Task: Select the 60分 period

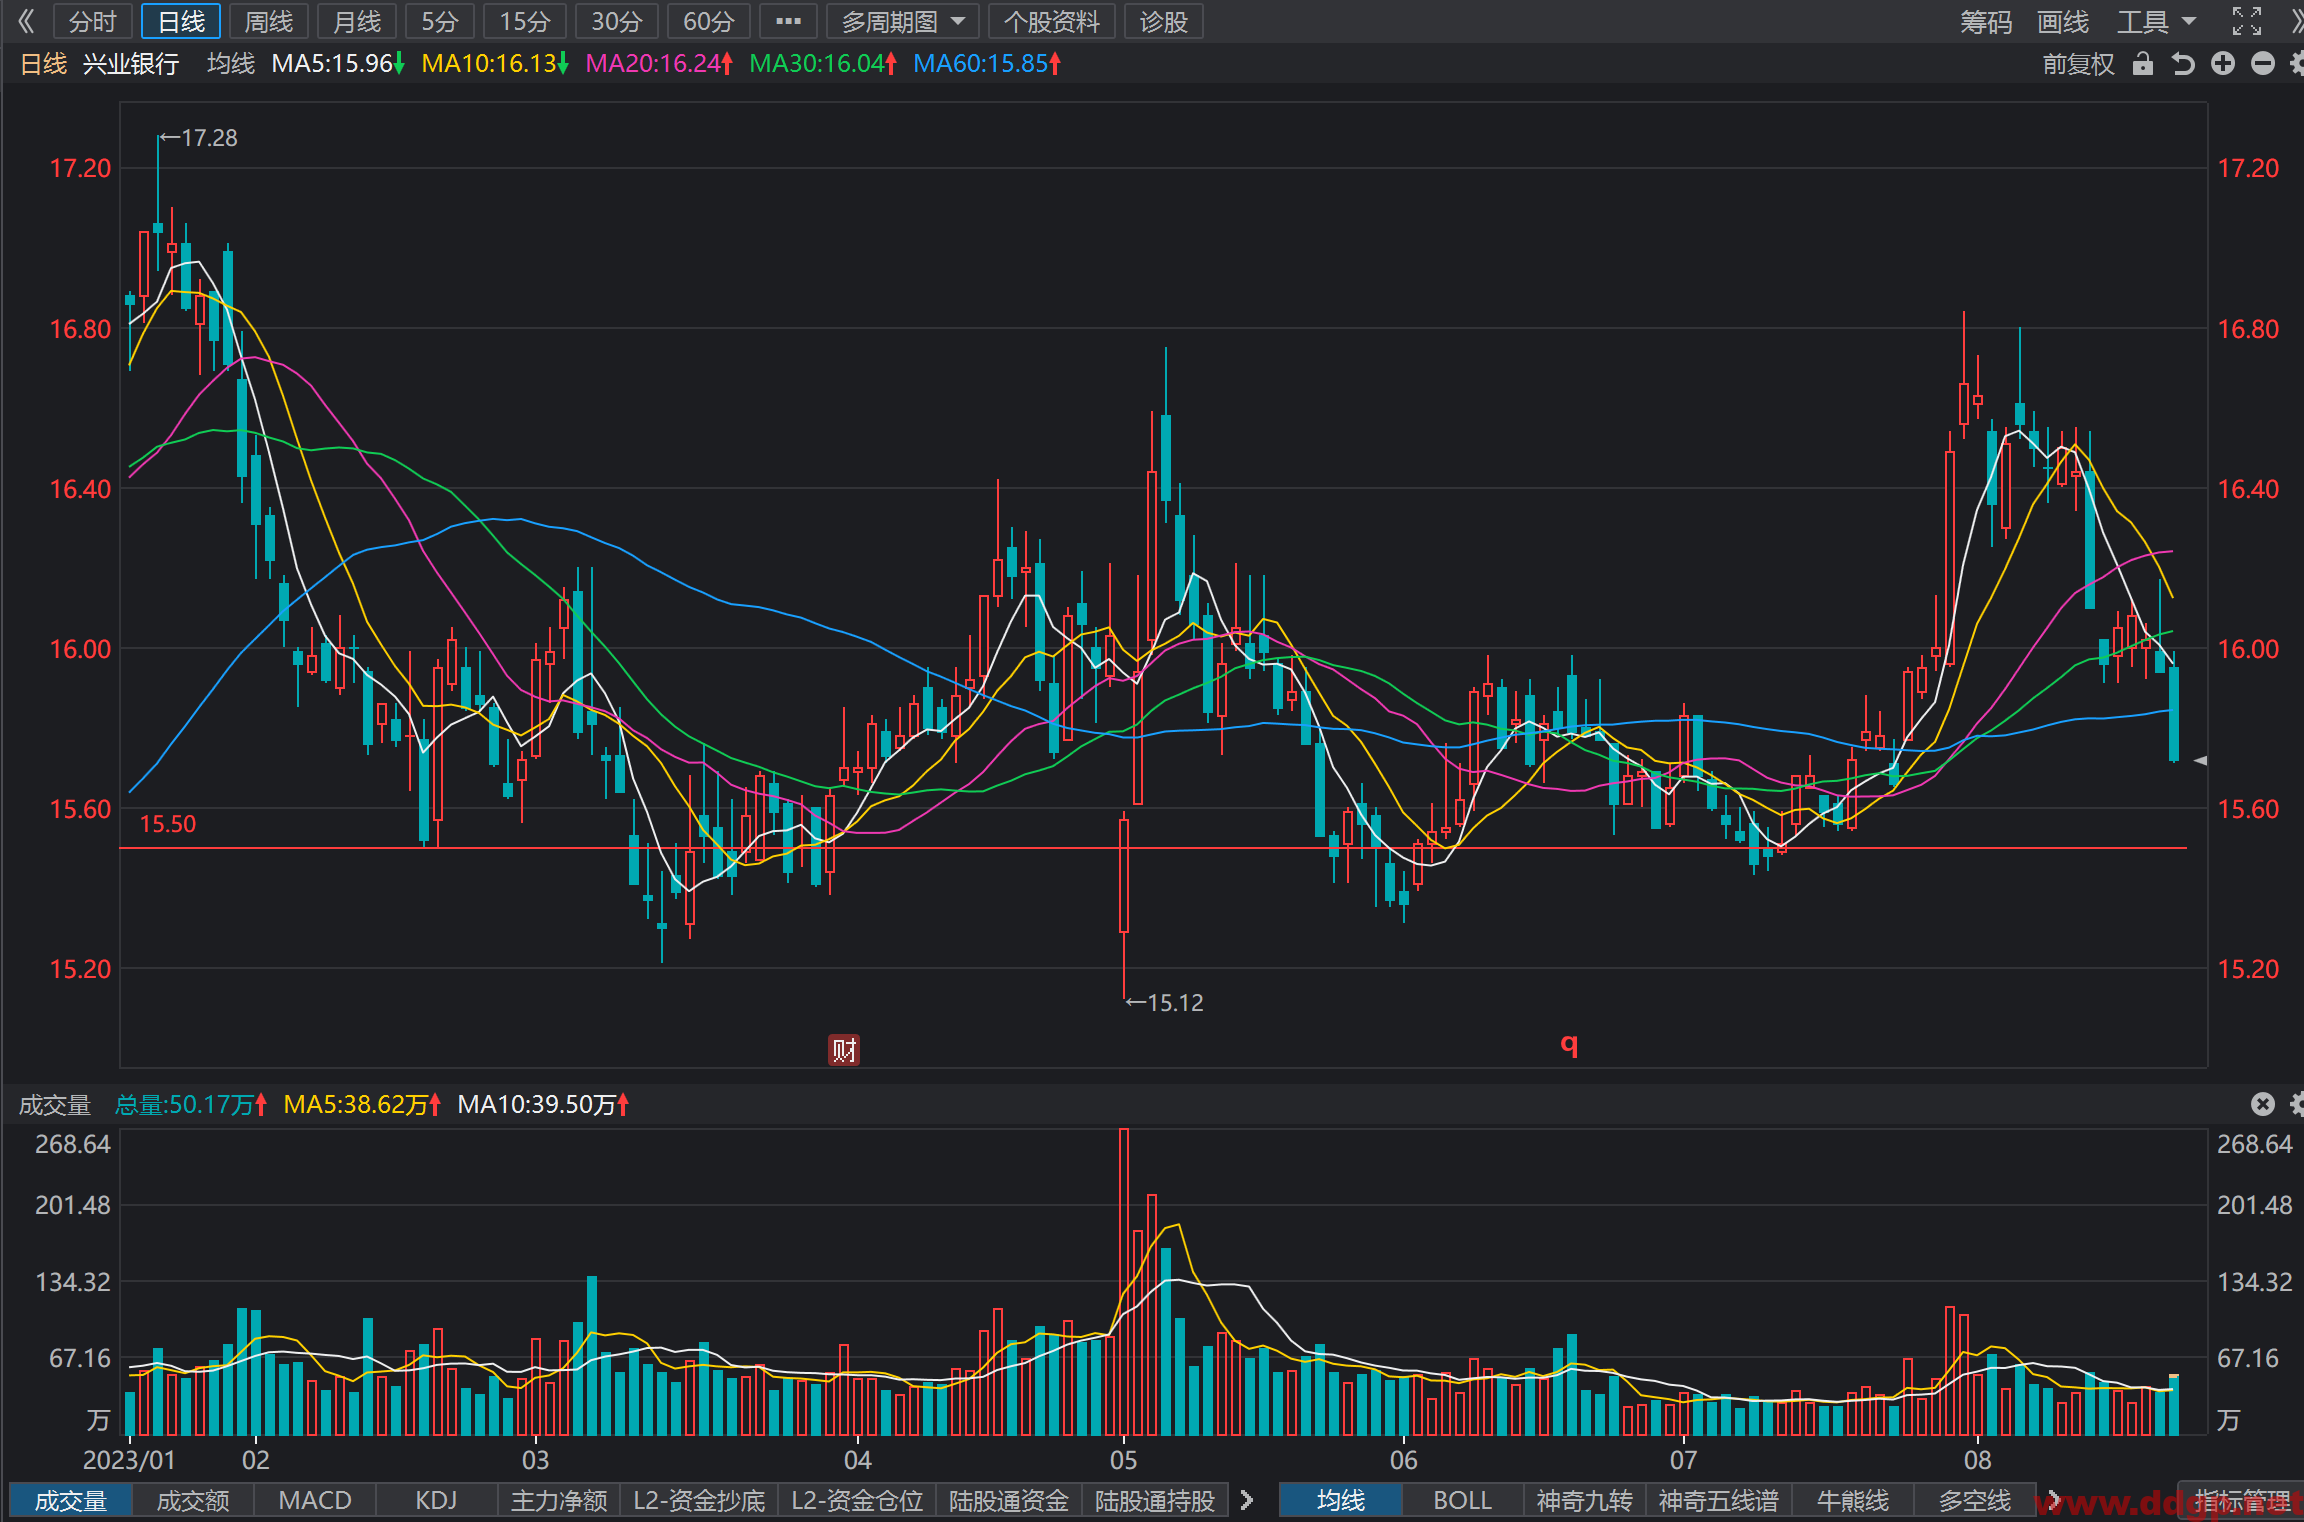Action: (x=709, y=21)
